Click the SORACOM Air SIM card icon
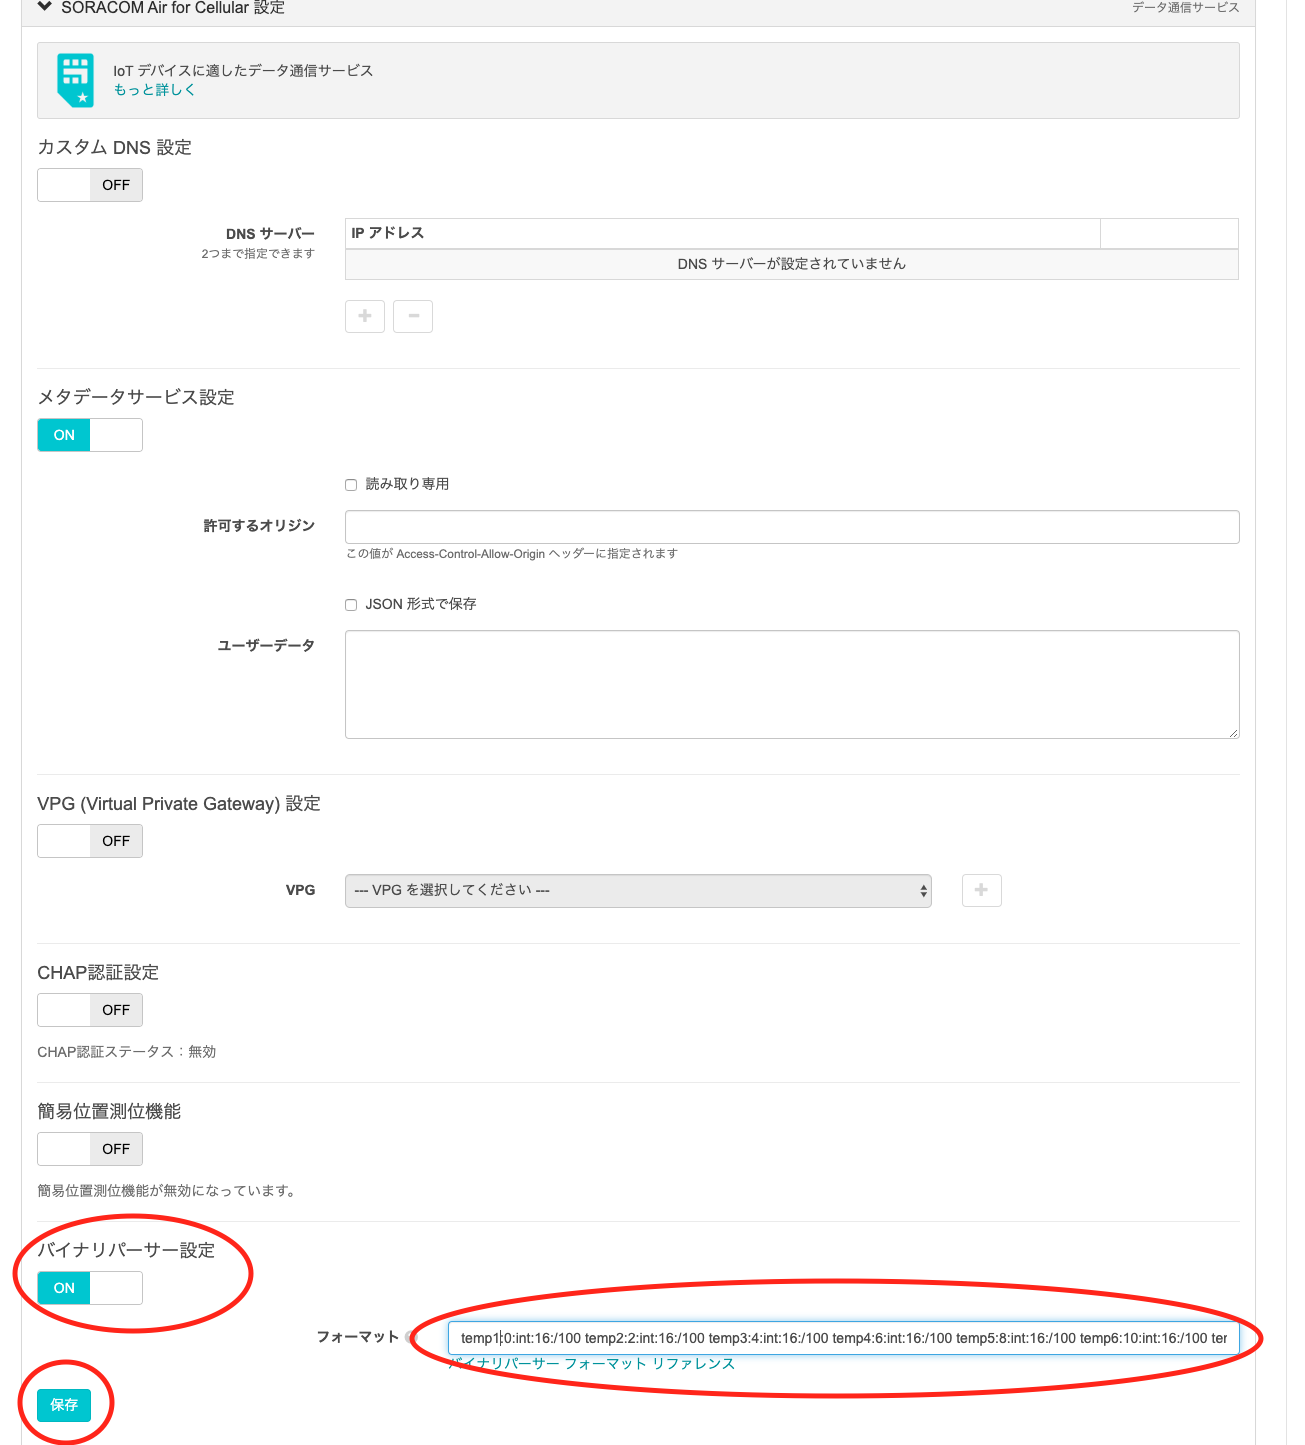Image resolution: width=1305 pixels, height=1445 pixels. tap(76, 79)
